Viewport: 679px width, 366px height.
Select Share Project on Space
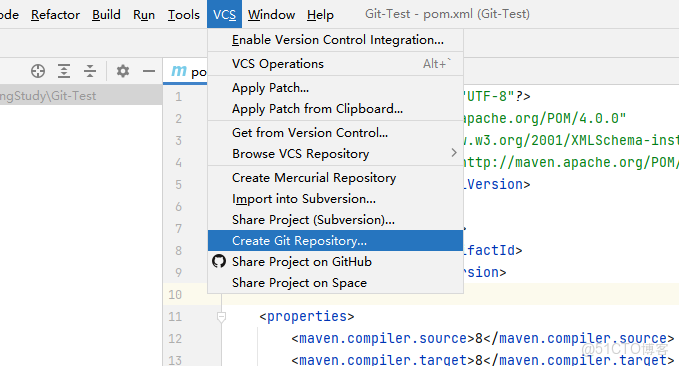coord(336,282)
